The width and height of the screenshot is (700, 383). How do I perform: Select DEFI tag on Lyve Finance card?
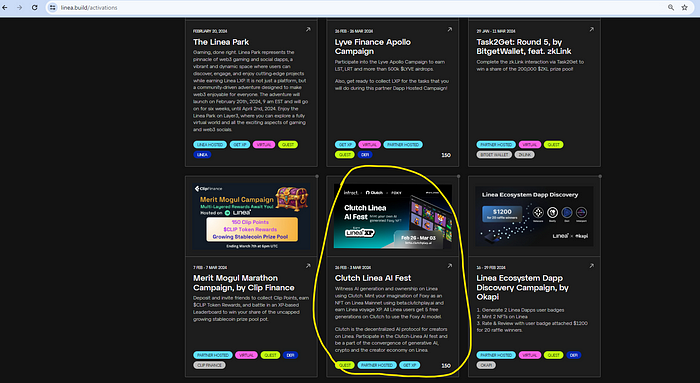pyautogui.click(x=365, y=154)
